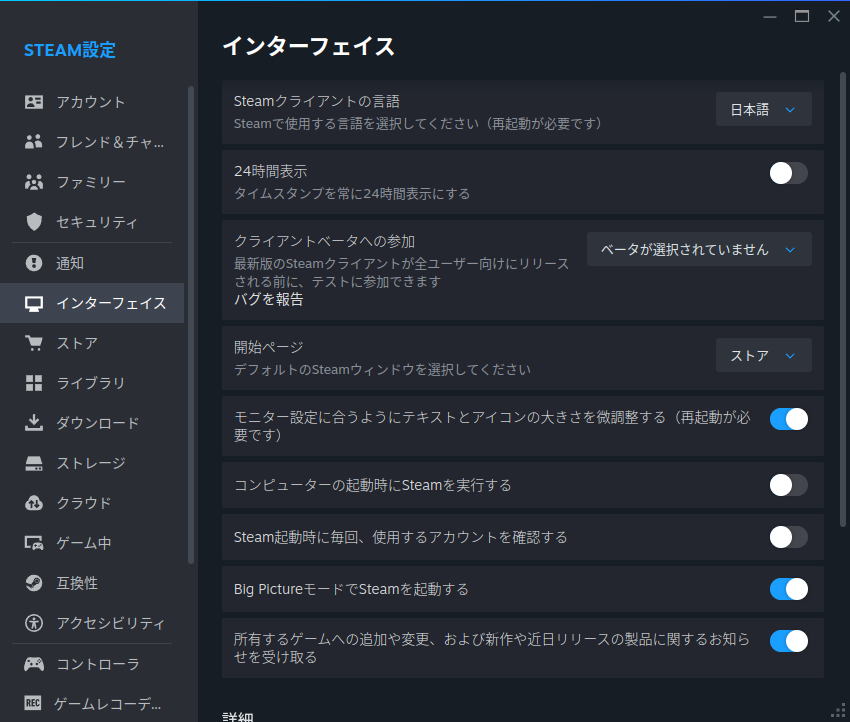Click the クライアントベータへの参加 label
The width and height of the screenshot is (850, 722).
(x=325, y=241)
